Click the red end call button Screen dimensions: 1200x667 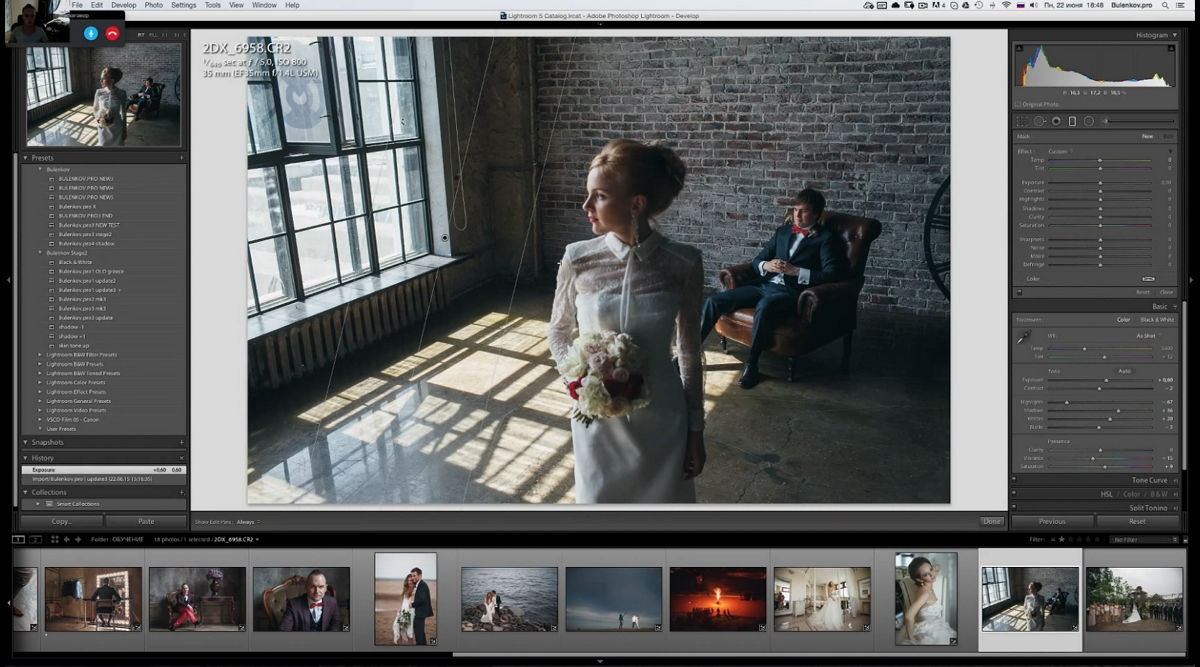point(112,33)
